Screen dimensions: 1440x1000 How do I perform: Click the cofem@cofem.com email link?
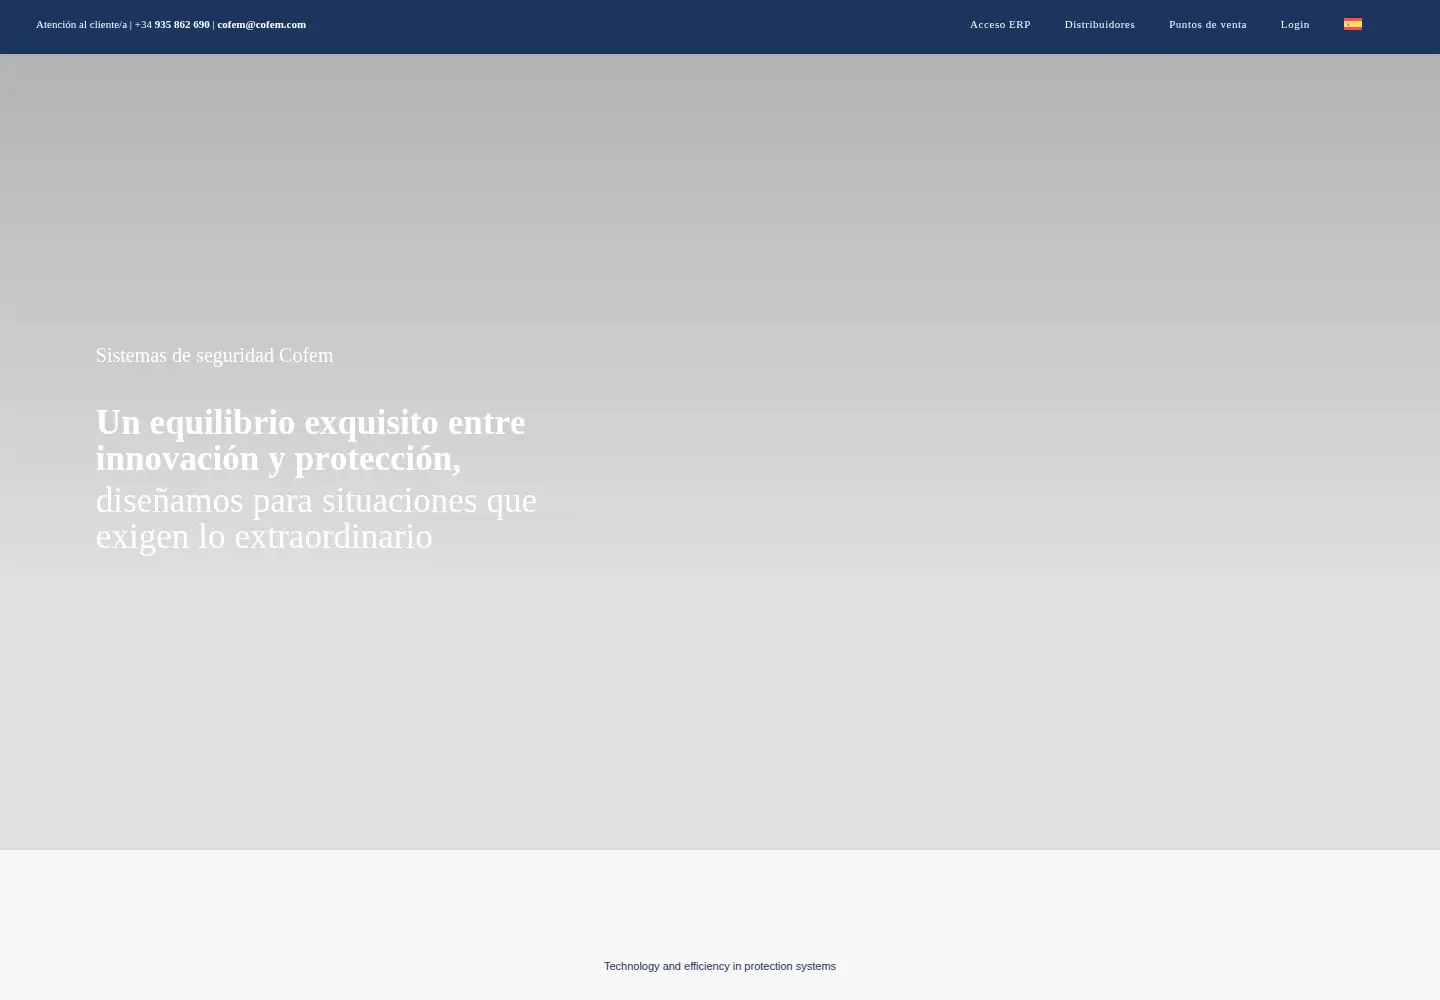pyautogui.click(x=261, y=24)
